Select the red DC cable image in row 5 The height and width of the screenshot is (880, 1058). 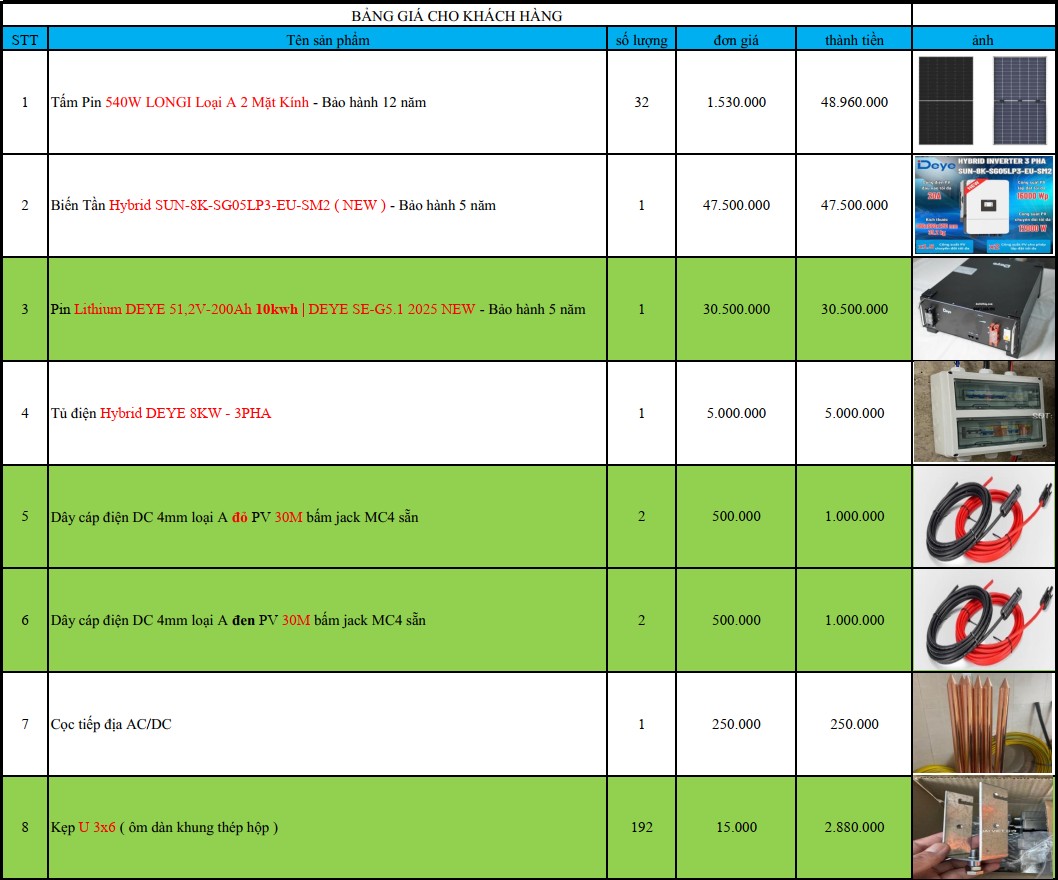tap(984, 516)
